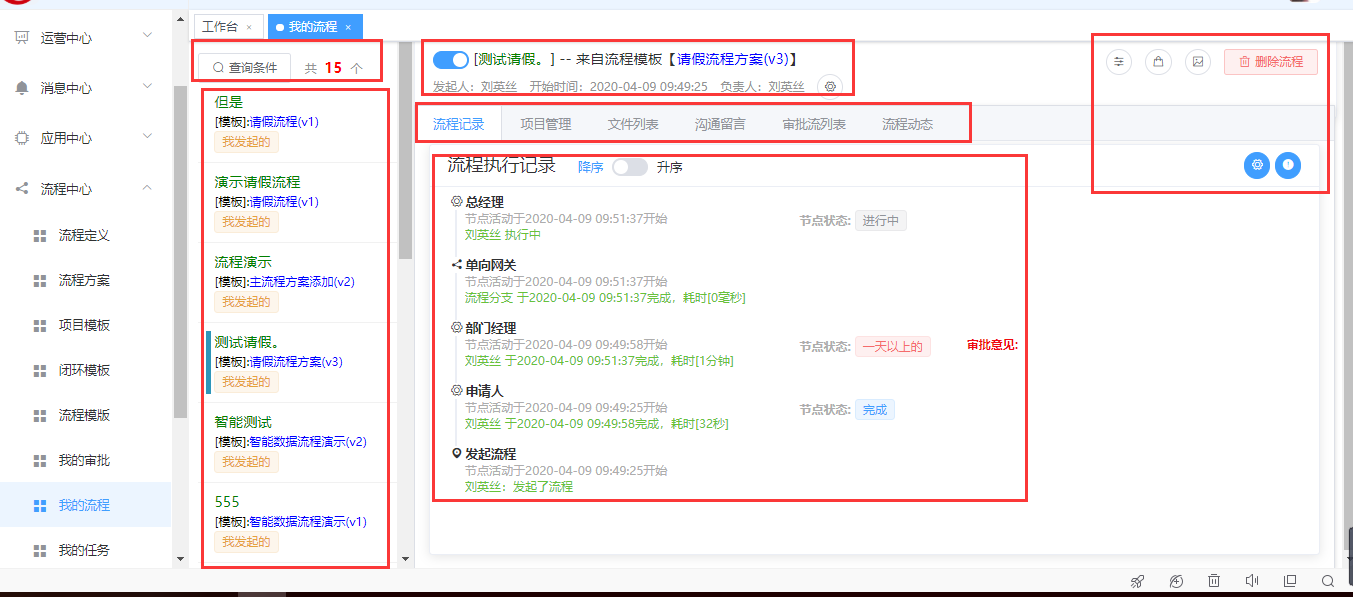Toggle the blue switch beside 测试请假 title
Screen dimensions: 1353x597
click(x=451, y=60)
